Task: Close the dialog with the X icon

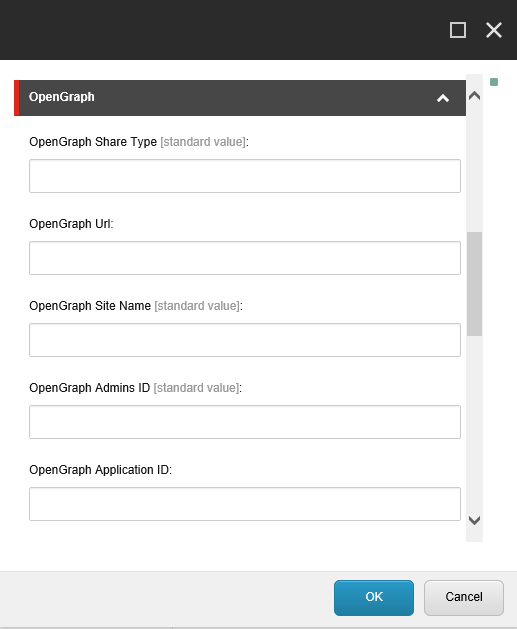Action: pyautogui.click(x=494, y=30)
